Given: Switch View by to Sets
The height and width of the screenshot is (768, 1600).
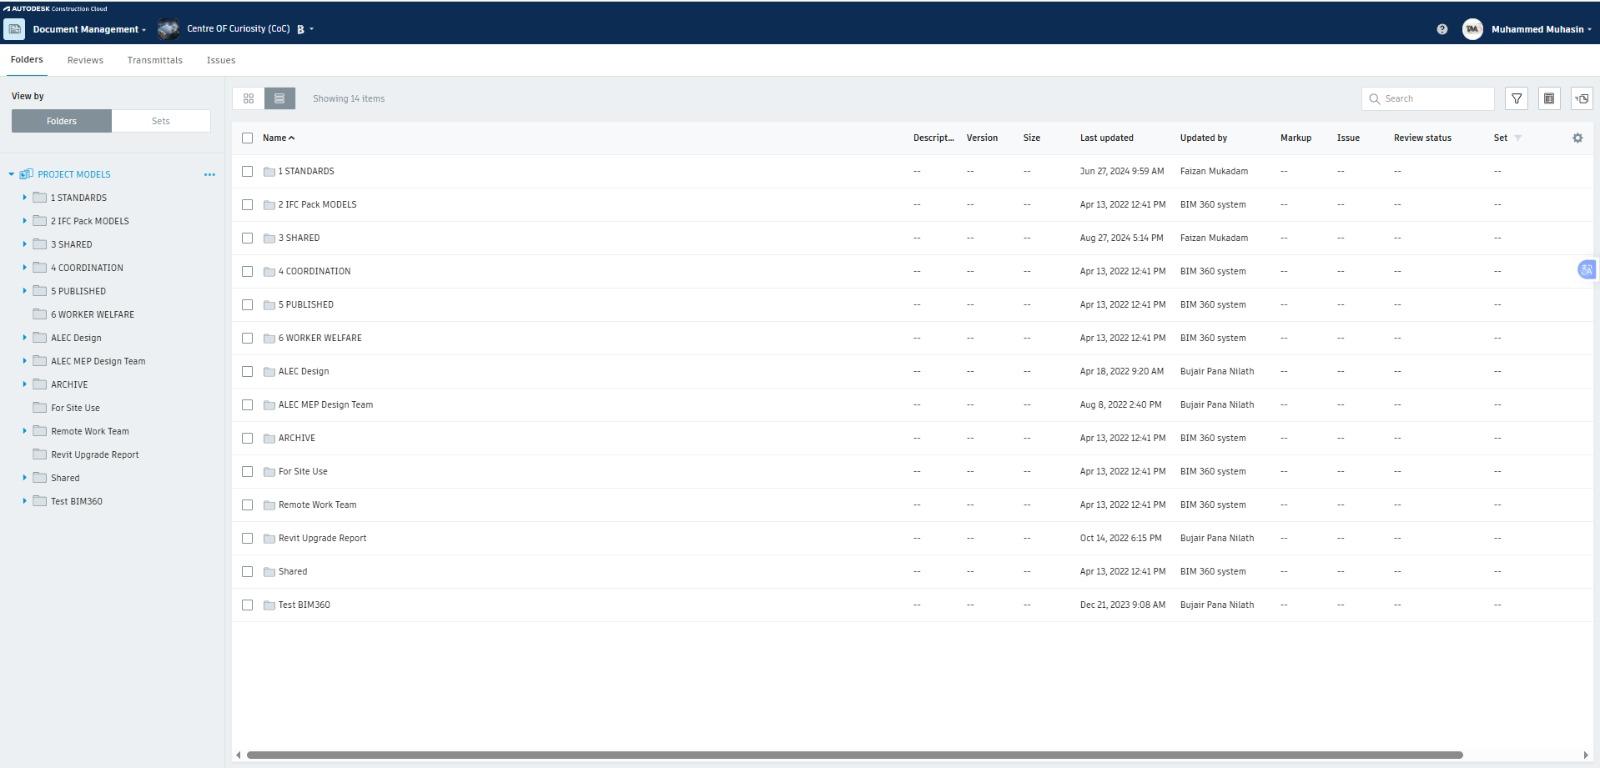Looking at the screenshot, I should (160, 121).
